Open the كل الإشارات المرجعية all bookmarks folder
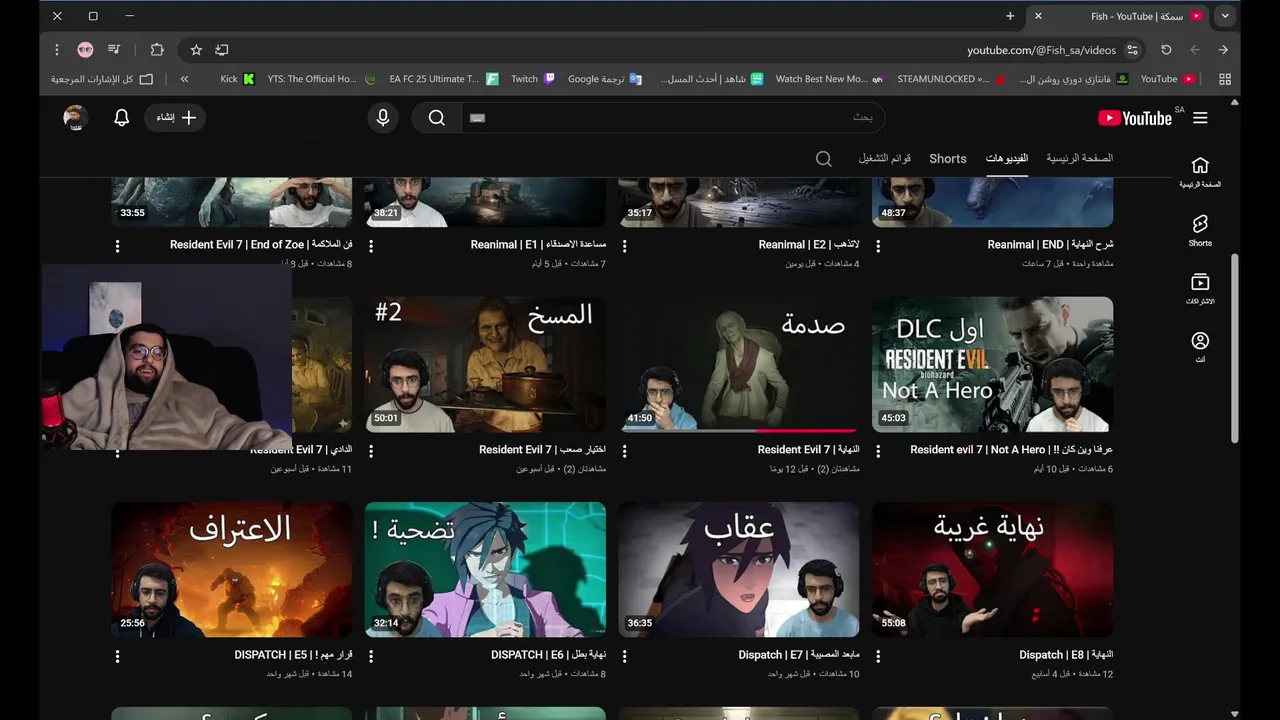 point(101,79)
